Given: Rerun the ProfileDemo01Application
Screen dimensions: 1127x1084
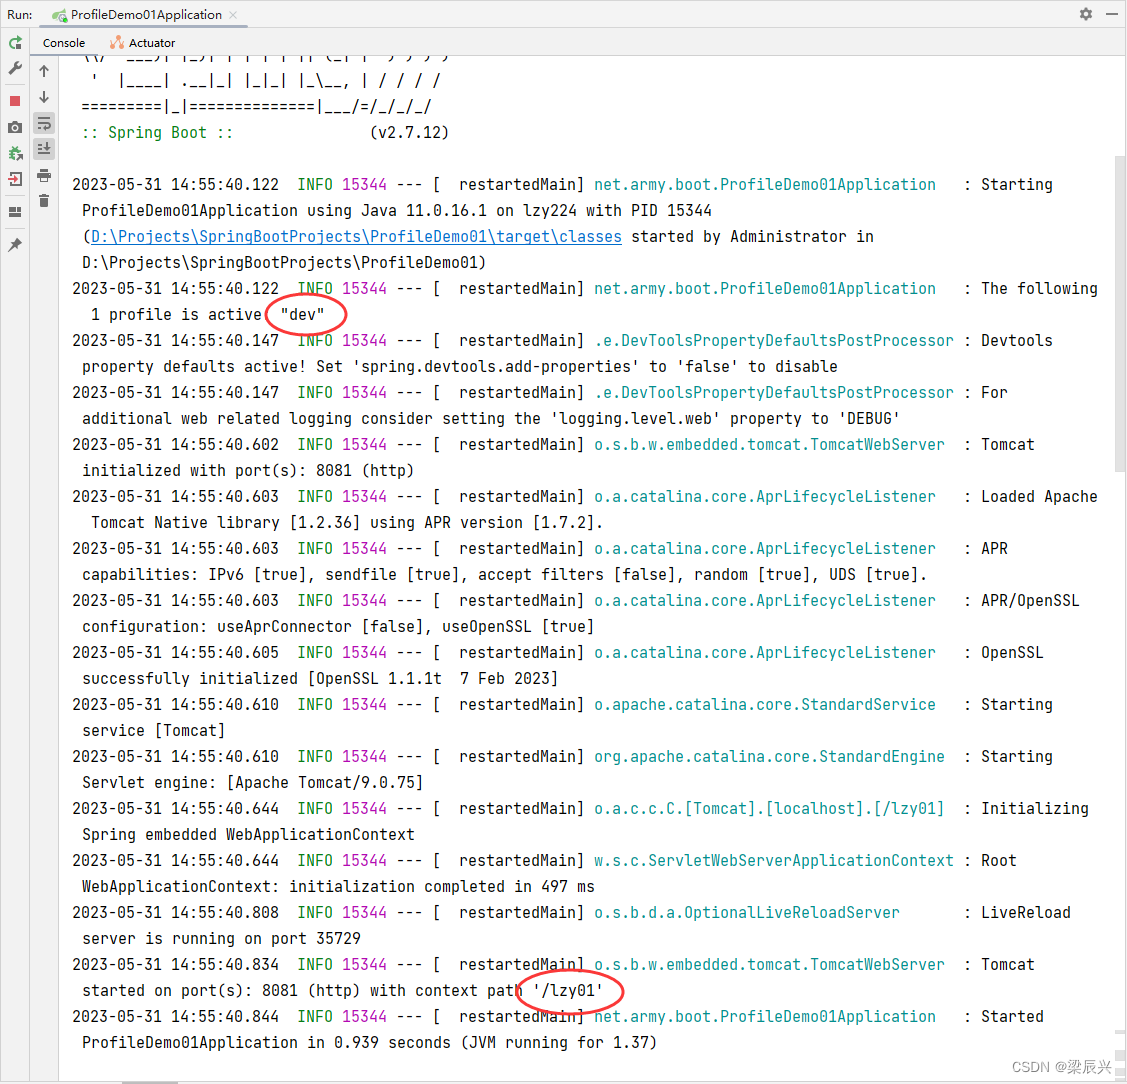Looking at the screenshot, I should 15,43.
